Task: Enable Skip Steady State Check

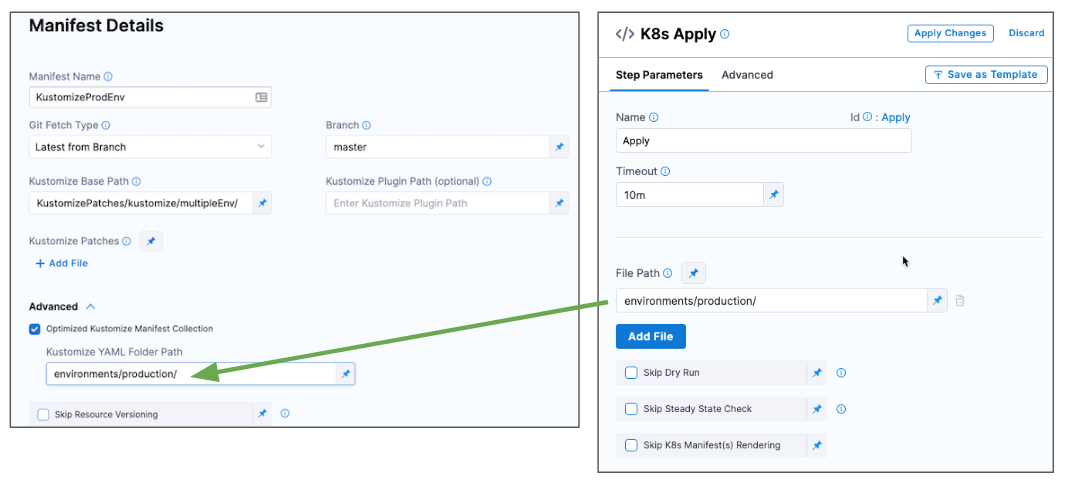Action: 631,409
